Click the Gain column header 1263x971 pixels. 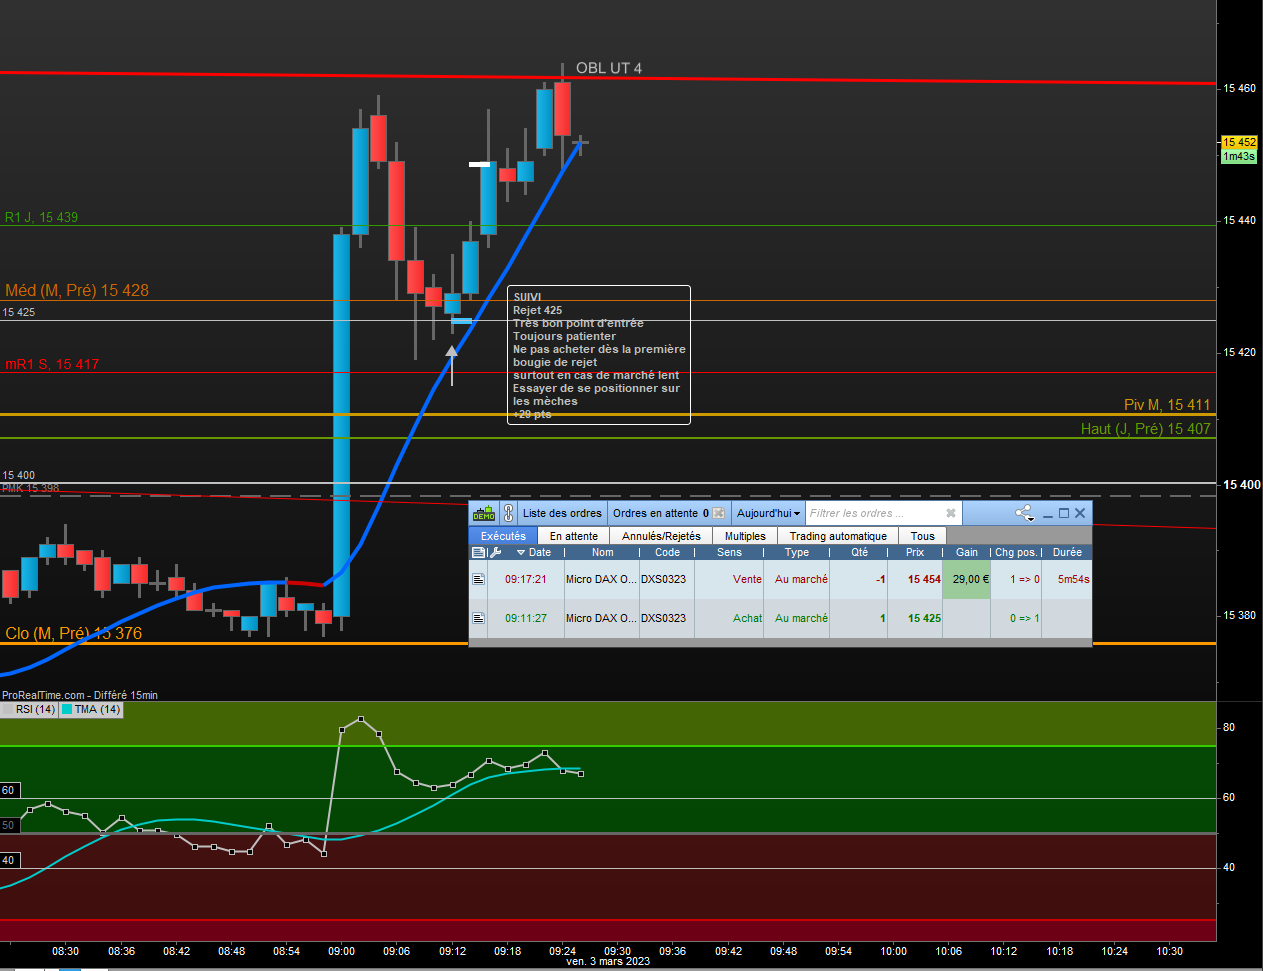[967, 552]
